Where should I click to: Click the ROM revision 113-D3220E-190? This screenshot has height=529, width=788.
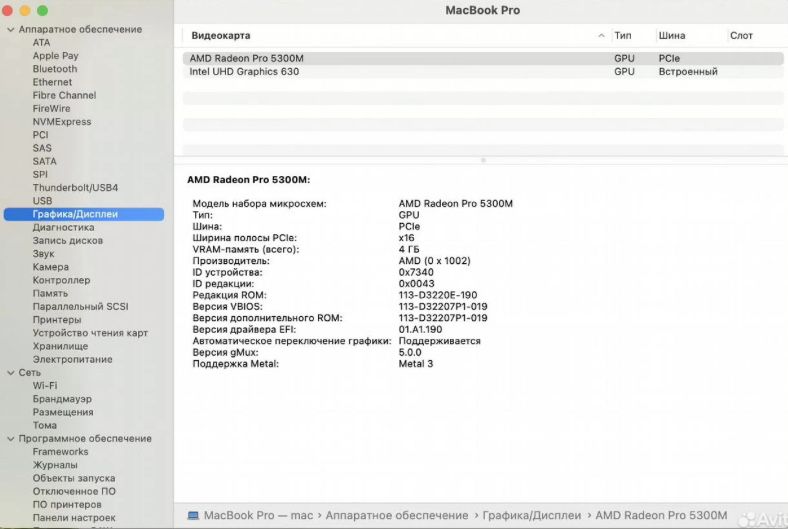(x=438, y=295)
